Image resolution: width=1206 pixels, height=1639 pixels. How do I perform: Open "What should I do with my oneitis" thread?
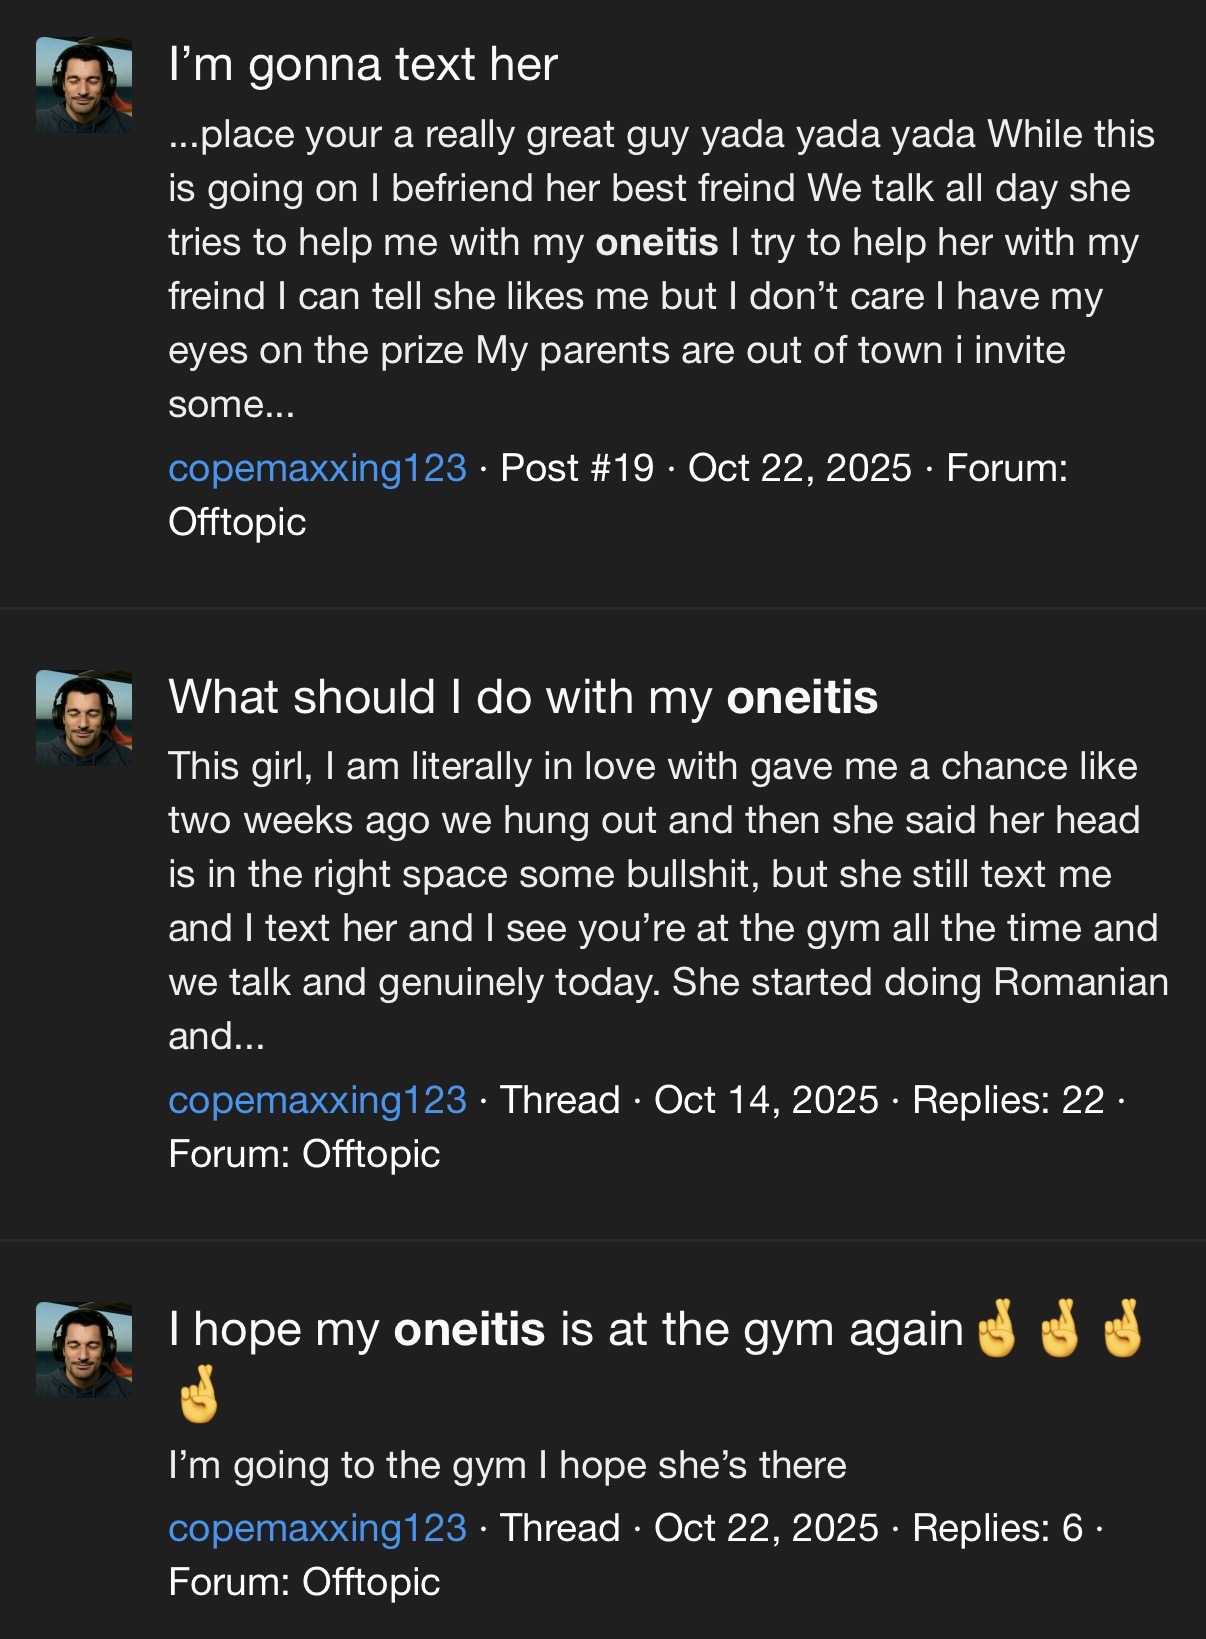point(523,697)
